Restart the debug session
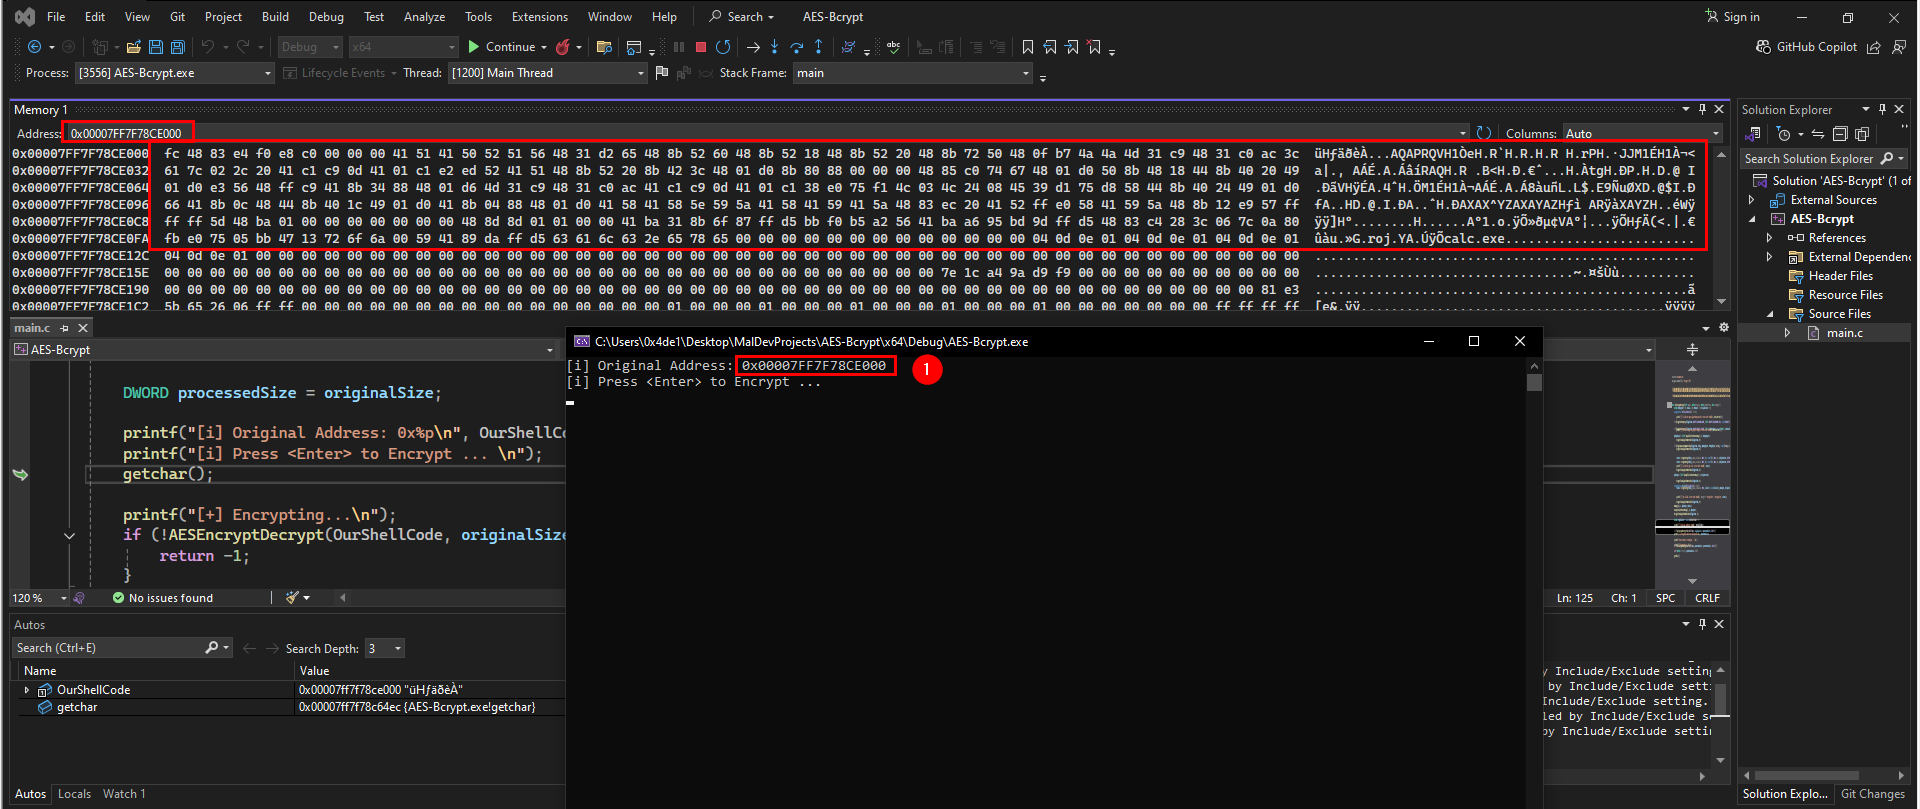This screenshot has height=809, width=1920. coord(723,47)
